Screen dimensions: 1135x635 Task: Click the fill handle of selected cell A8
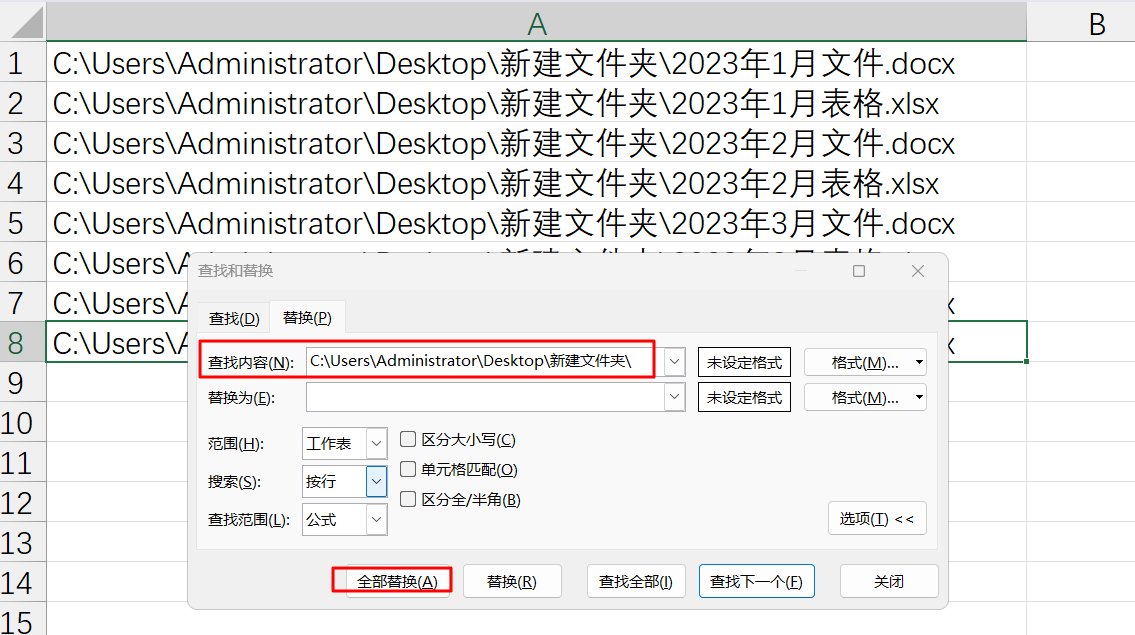[x=1026, y=361]
